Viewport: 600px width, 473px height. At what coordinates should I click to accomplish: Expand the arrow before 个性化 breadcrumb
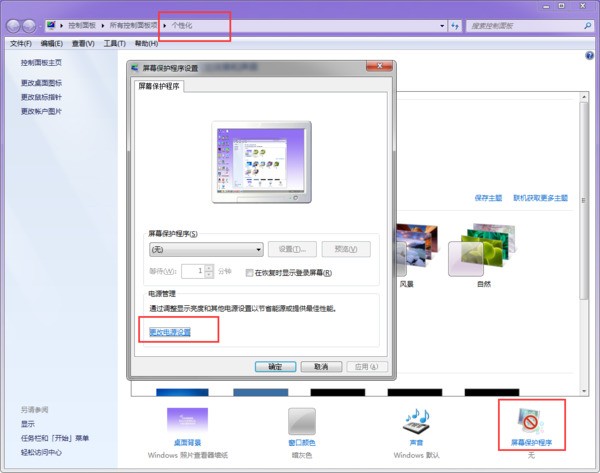tap(165, 26)
